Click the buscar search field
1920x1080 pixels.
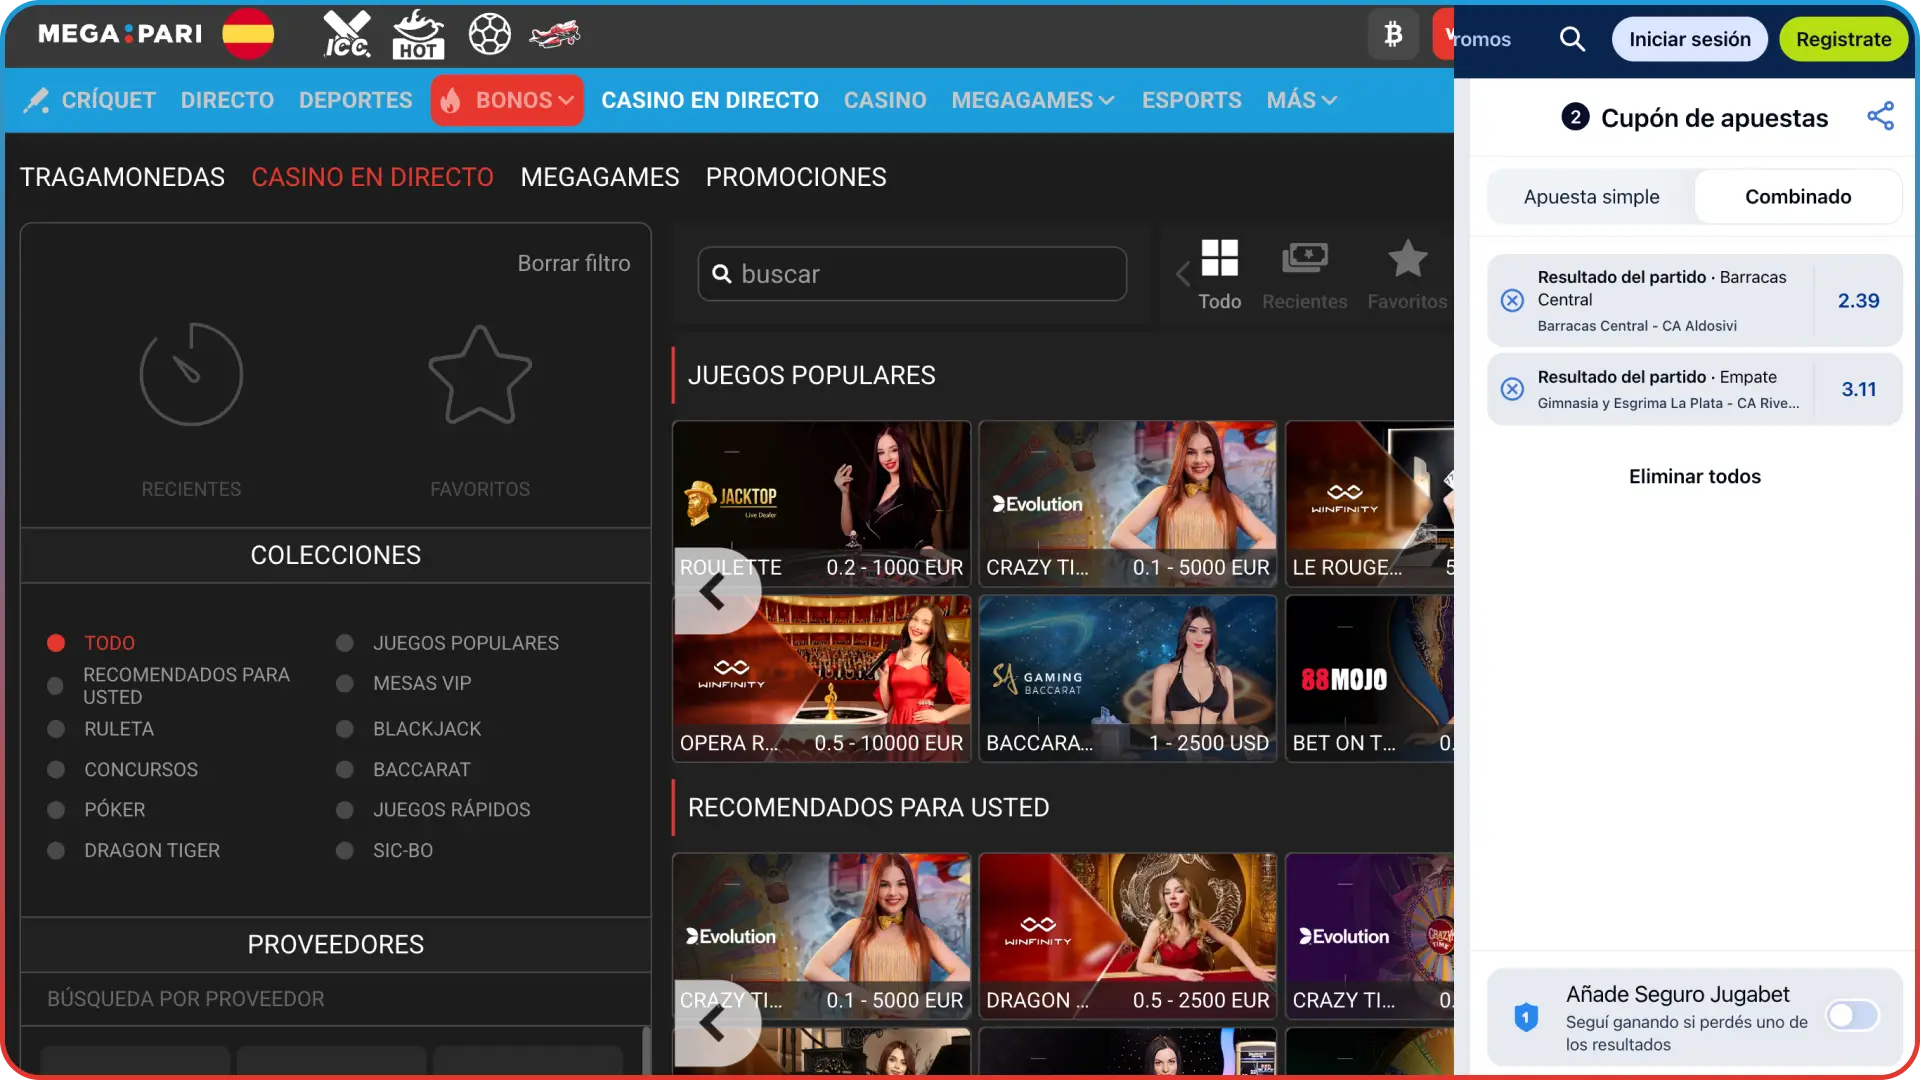pyautogui.click(x=912, y=274)
